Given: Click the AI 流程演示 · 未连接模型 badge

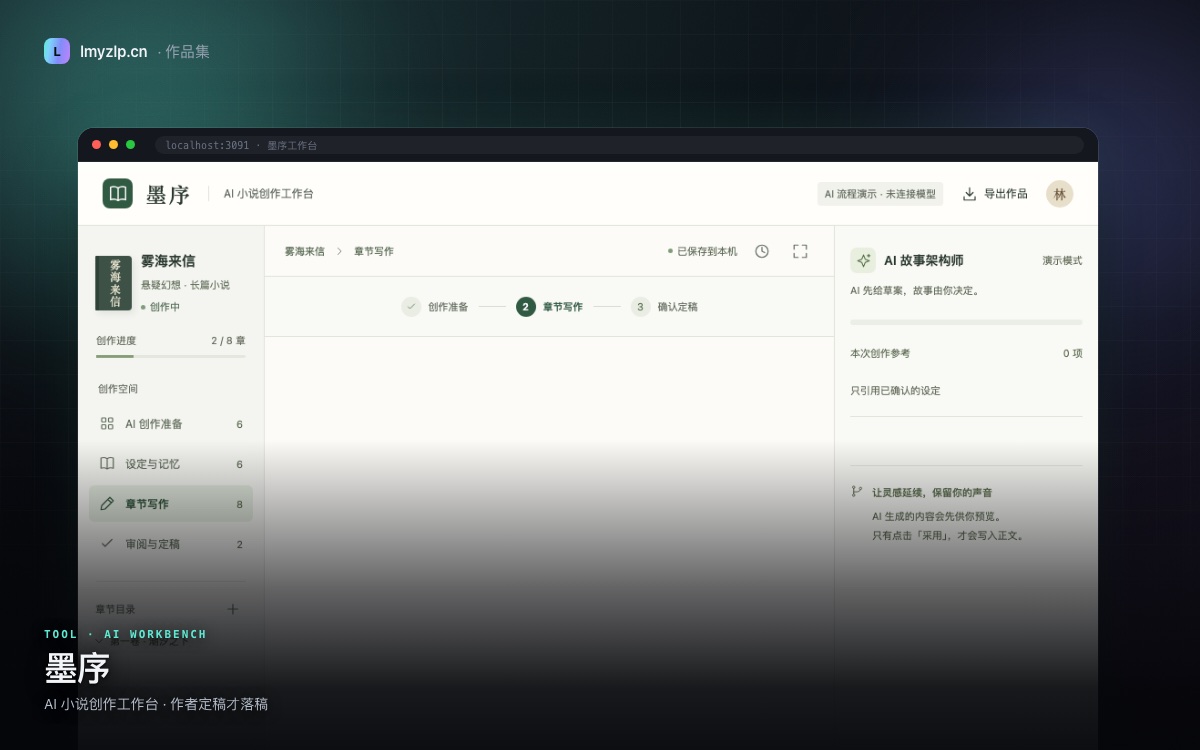Looking at the screenshot, I should (880, 194).
